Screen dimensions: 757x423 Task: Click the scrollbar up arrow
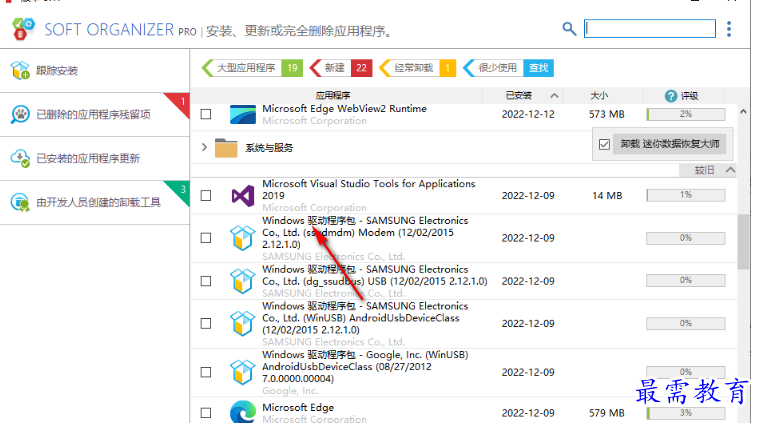tap(743, 112)
